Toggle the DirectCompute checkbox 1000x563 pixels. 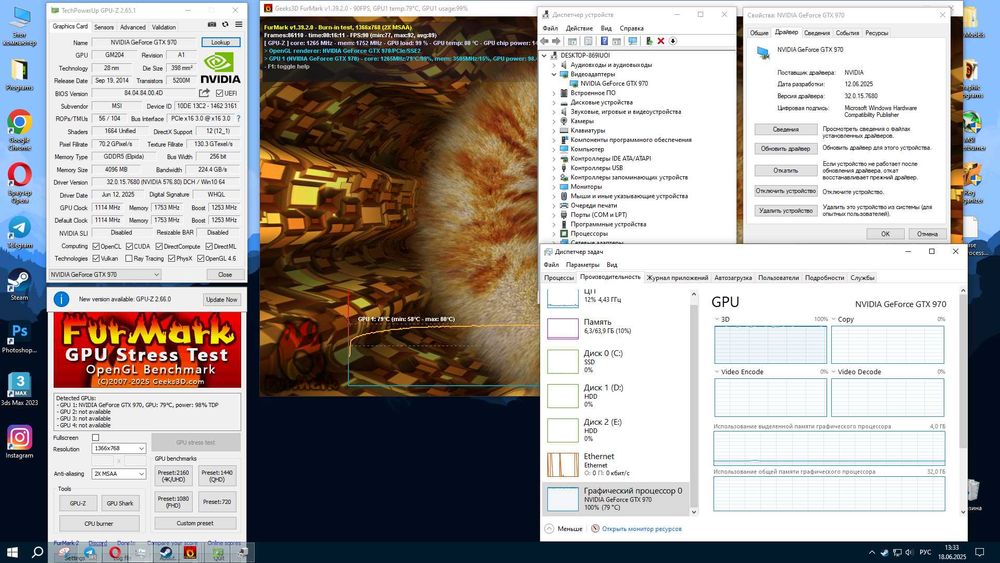pyautogui.click(x=159, y=246)
